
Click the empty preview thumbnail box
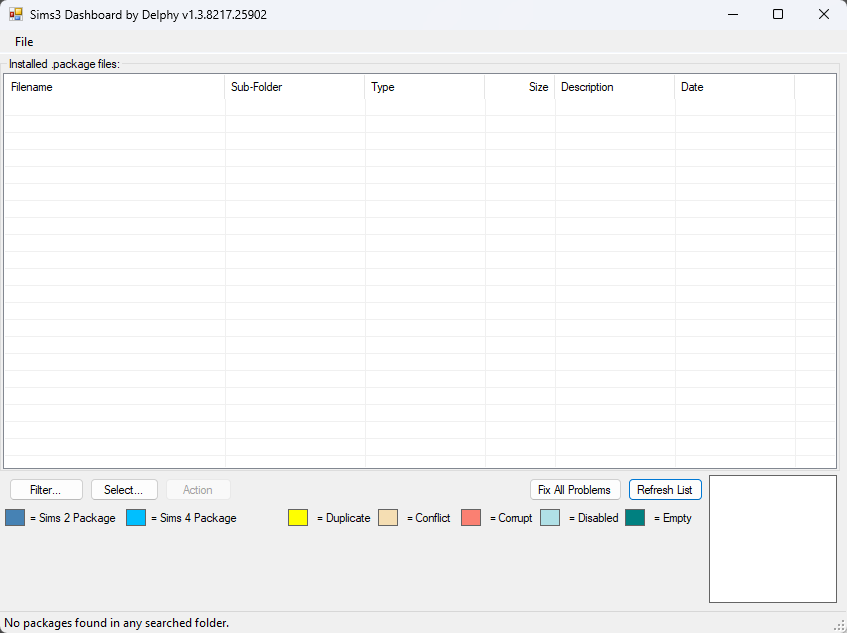[x=773, y=539]
